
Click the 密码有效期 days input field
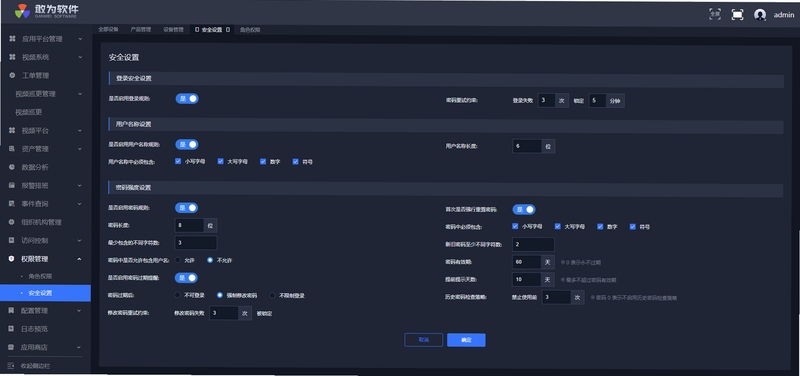click(527, 262)
